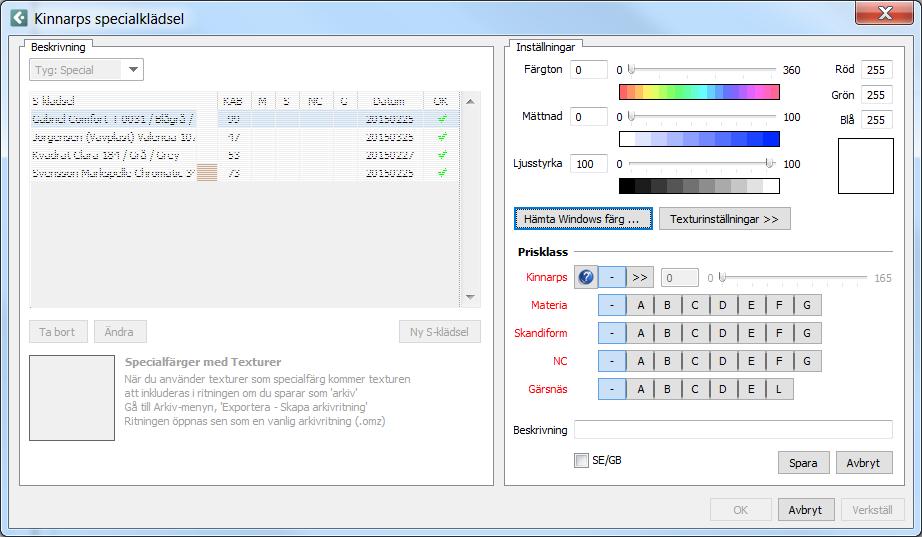
Task: Click the OK column header
Action: (x=440, y=101)
